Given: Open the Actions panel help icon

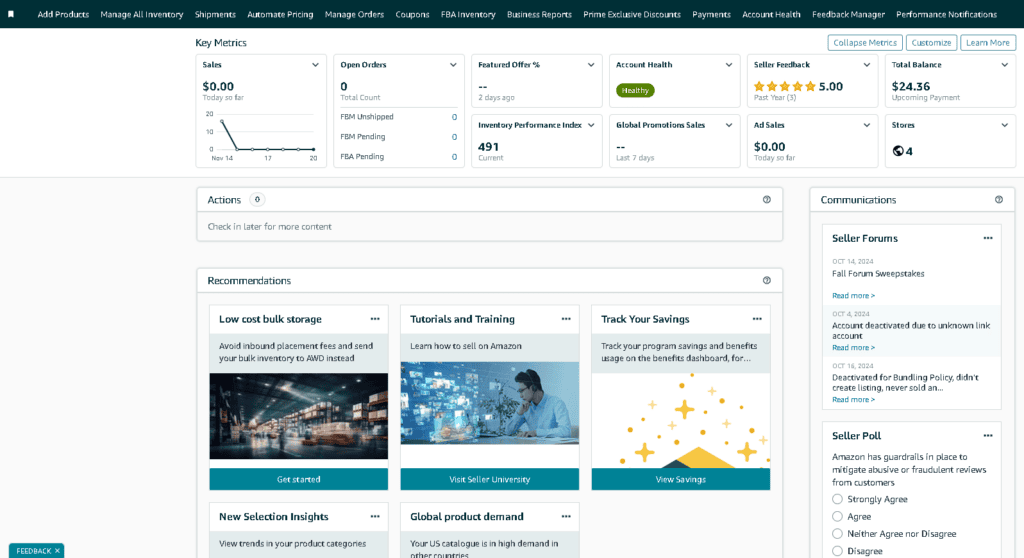Looking at the screenshot, I should point(767,200).
